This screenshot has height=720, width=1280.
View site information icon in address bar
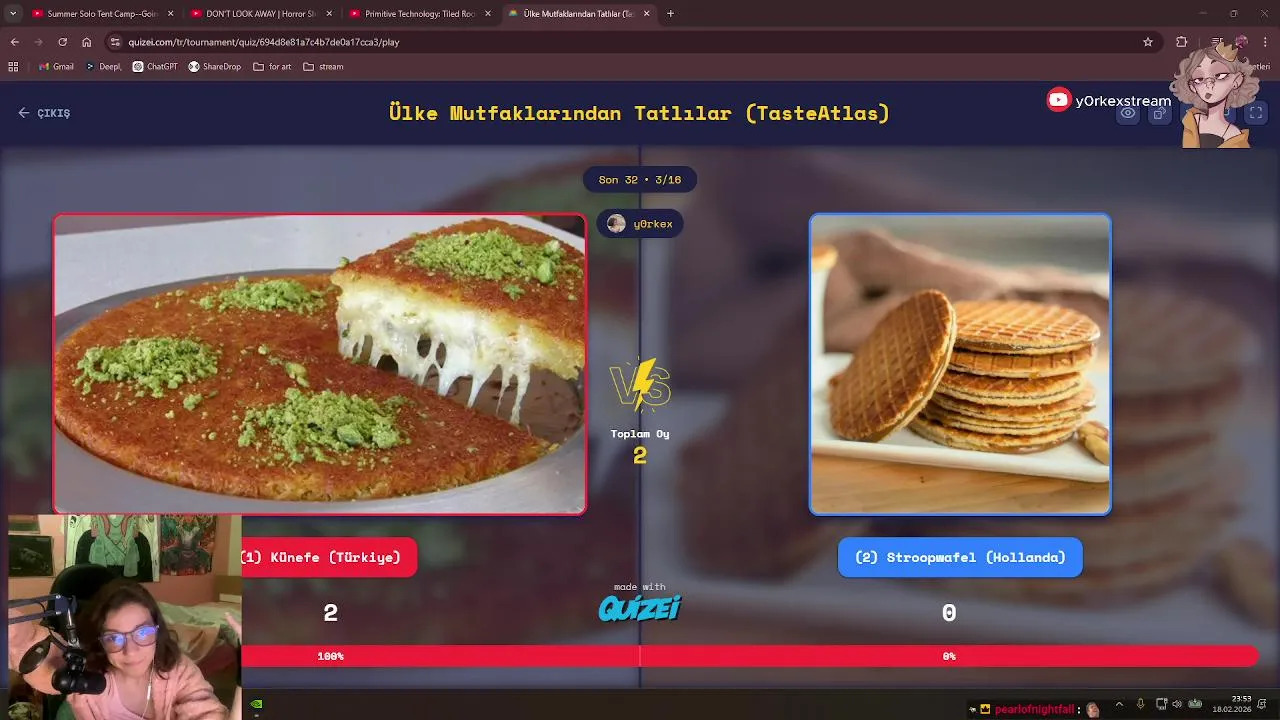tap(115, 42)
